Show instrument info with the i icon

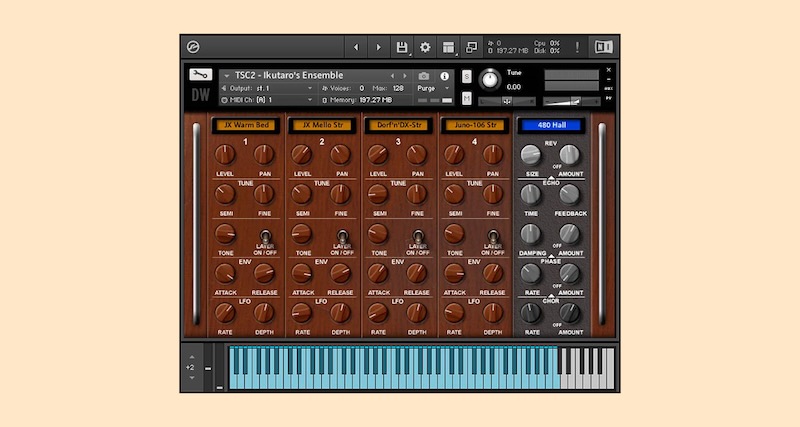pyautogui.click(x=444, y=76)
